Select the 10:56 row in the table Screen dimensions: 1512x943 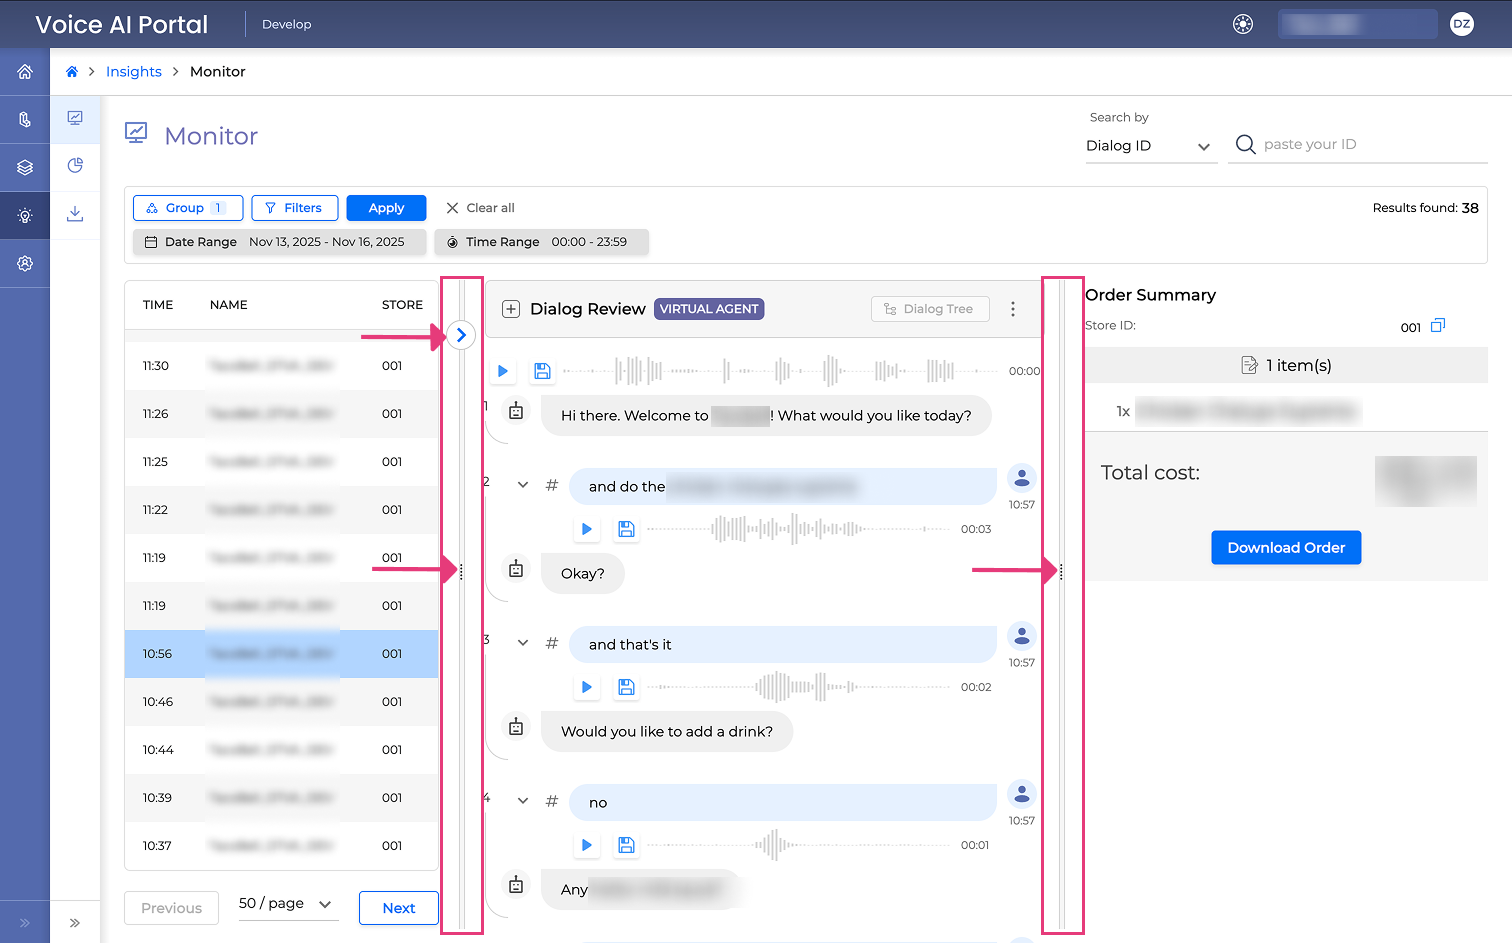(x=281, y=654)
